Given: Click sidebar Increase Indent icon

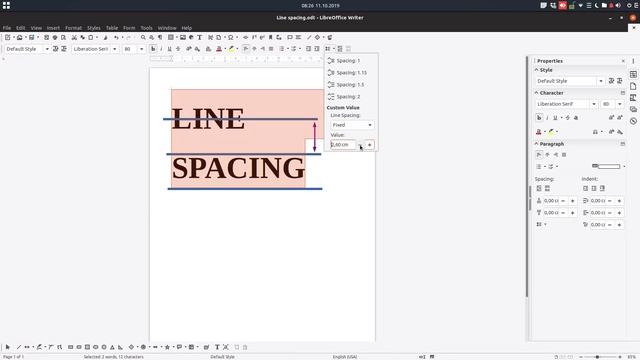Looking at the screenshot, I should [585, 188].
